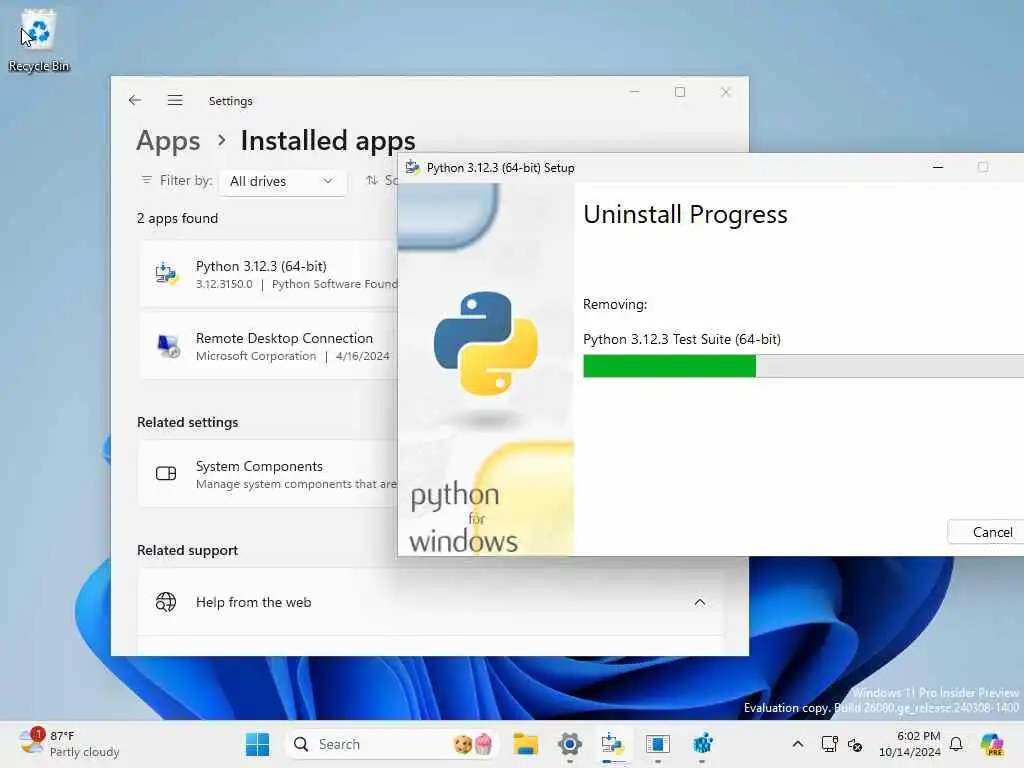The width and height of the screenshot is (1024, 768).
Task: Click the System Components icon
Action: (x=166, y=473)
